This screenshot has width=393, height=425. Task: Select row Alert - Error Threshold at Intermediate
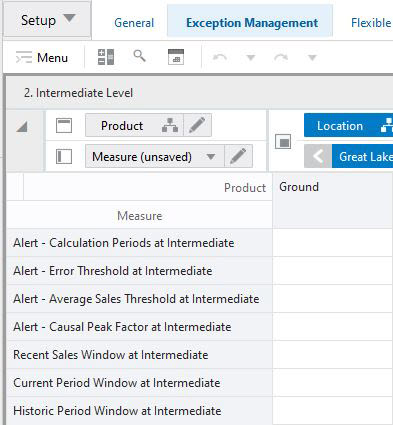139,271
